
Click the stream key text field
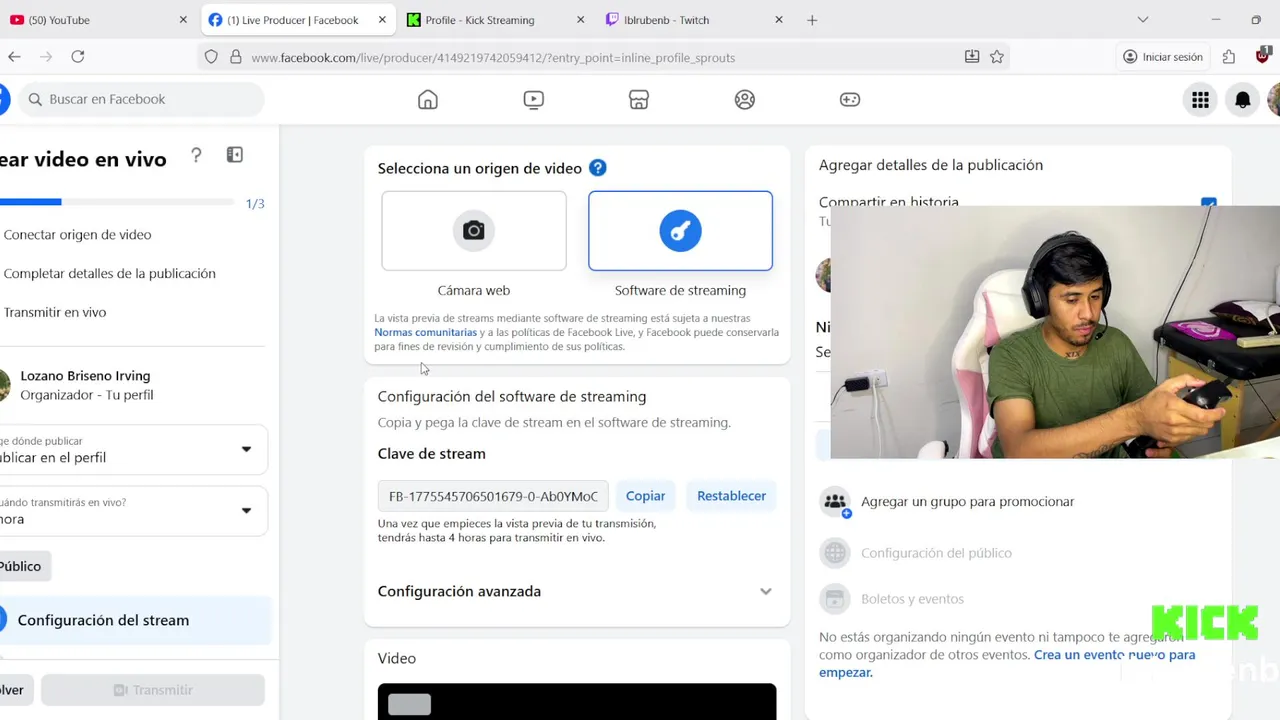493,496
